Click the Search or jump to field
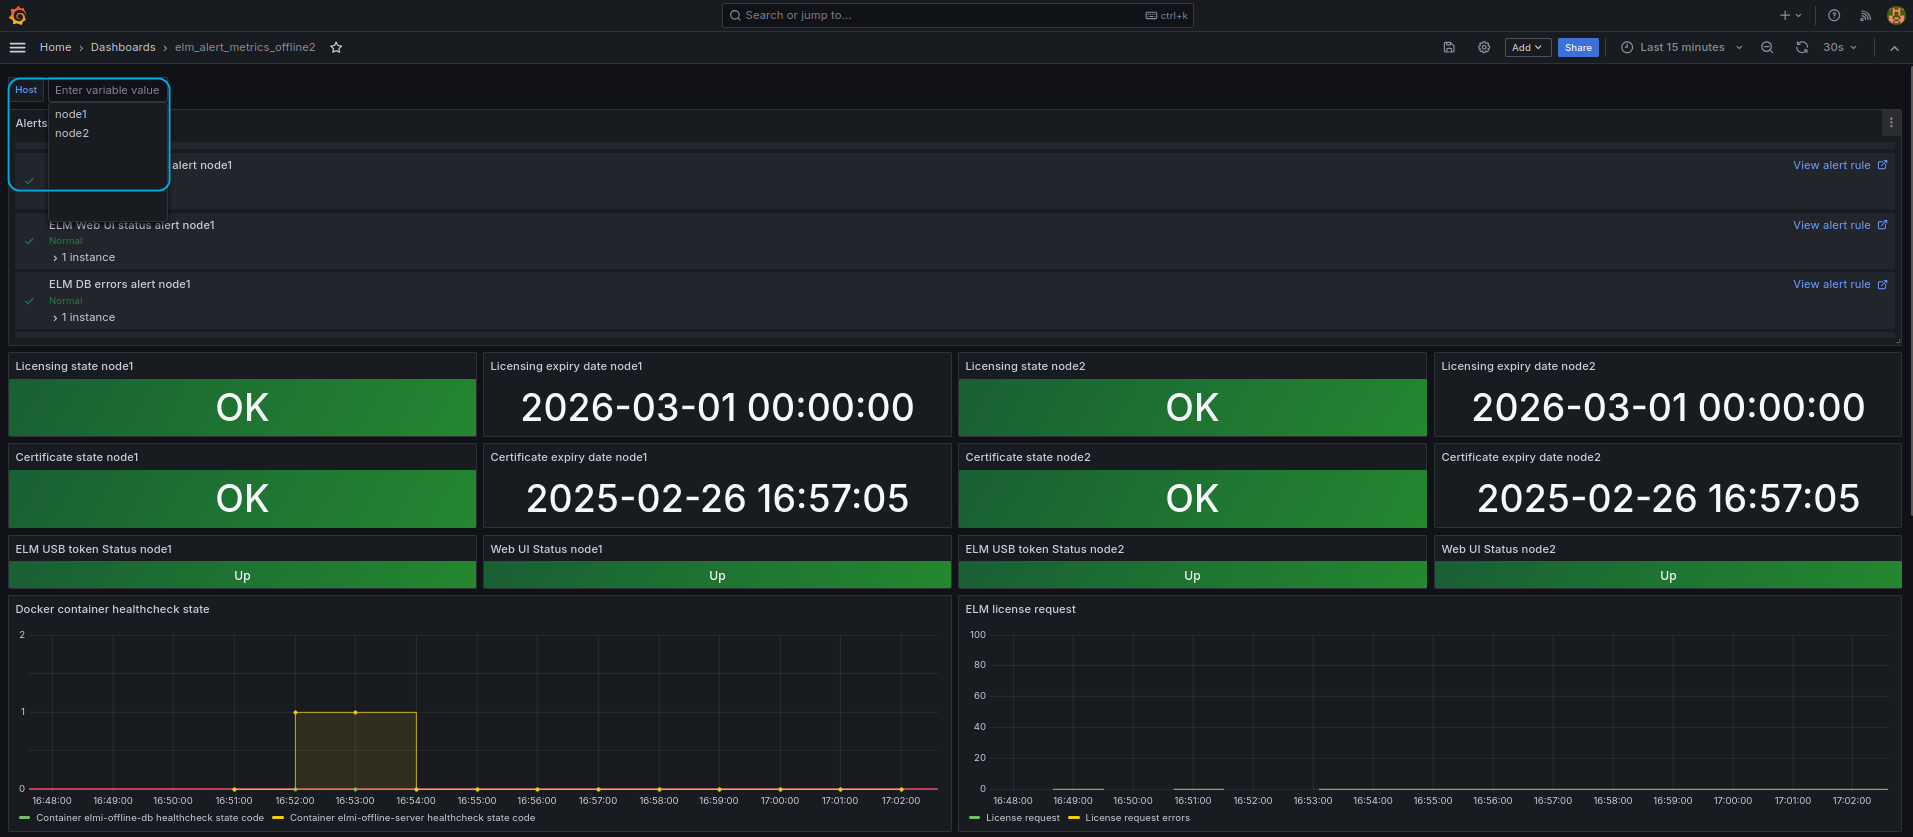This screenshot has height=837, width=1913. pyautogui.click(x=940, y=15)
